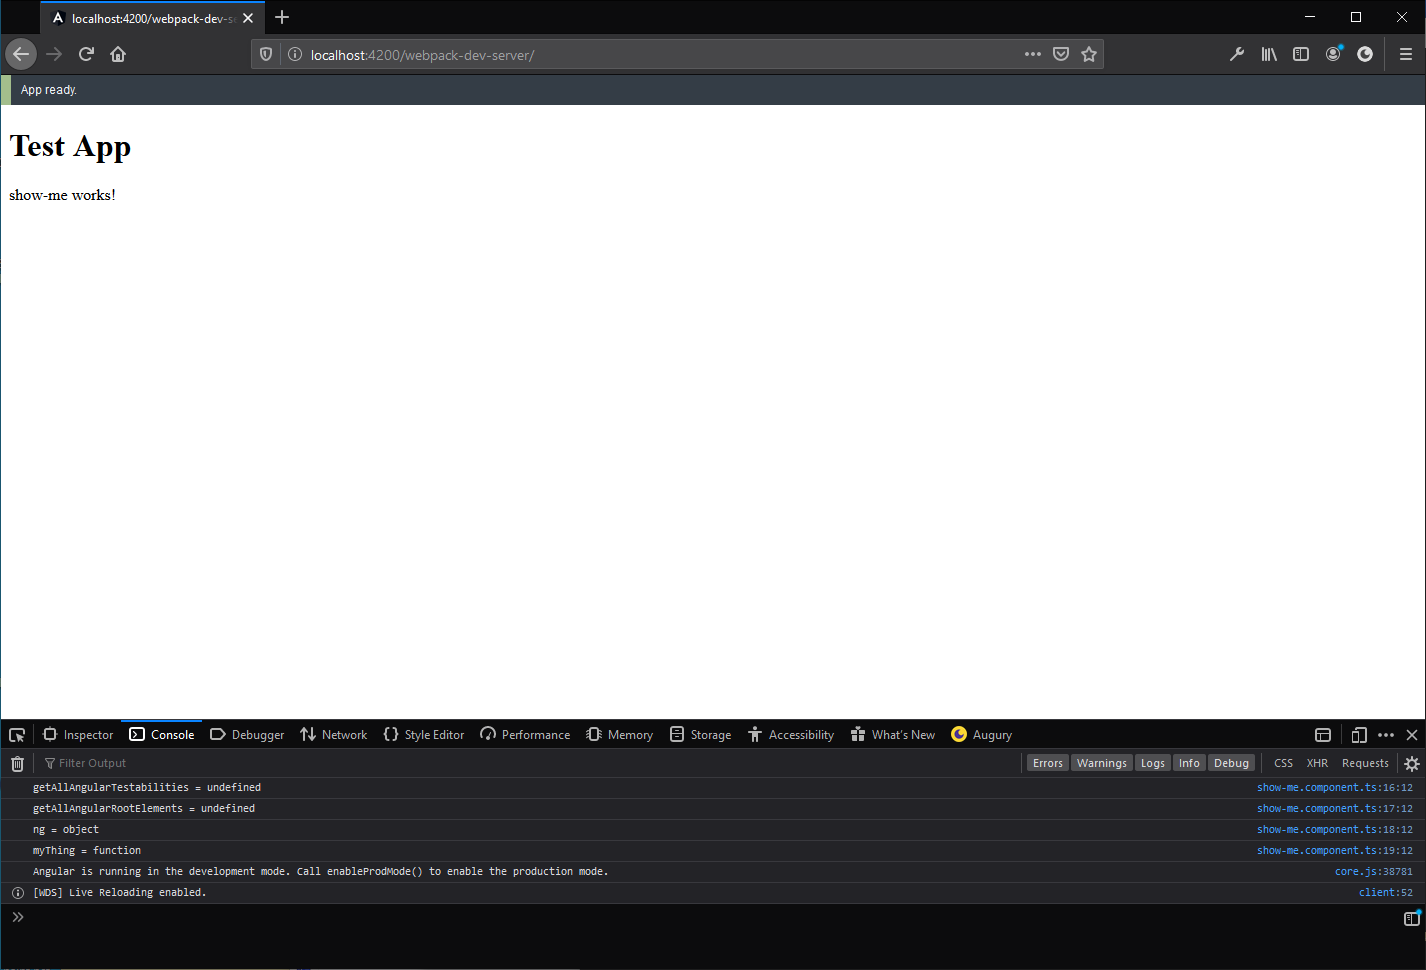Switch to the Network tab
The image size is (1426, 970).
coord(334,735)
